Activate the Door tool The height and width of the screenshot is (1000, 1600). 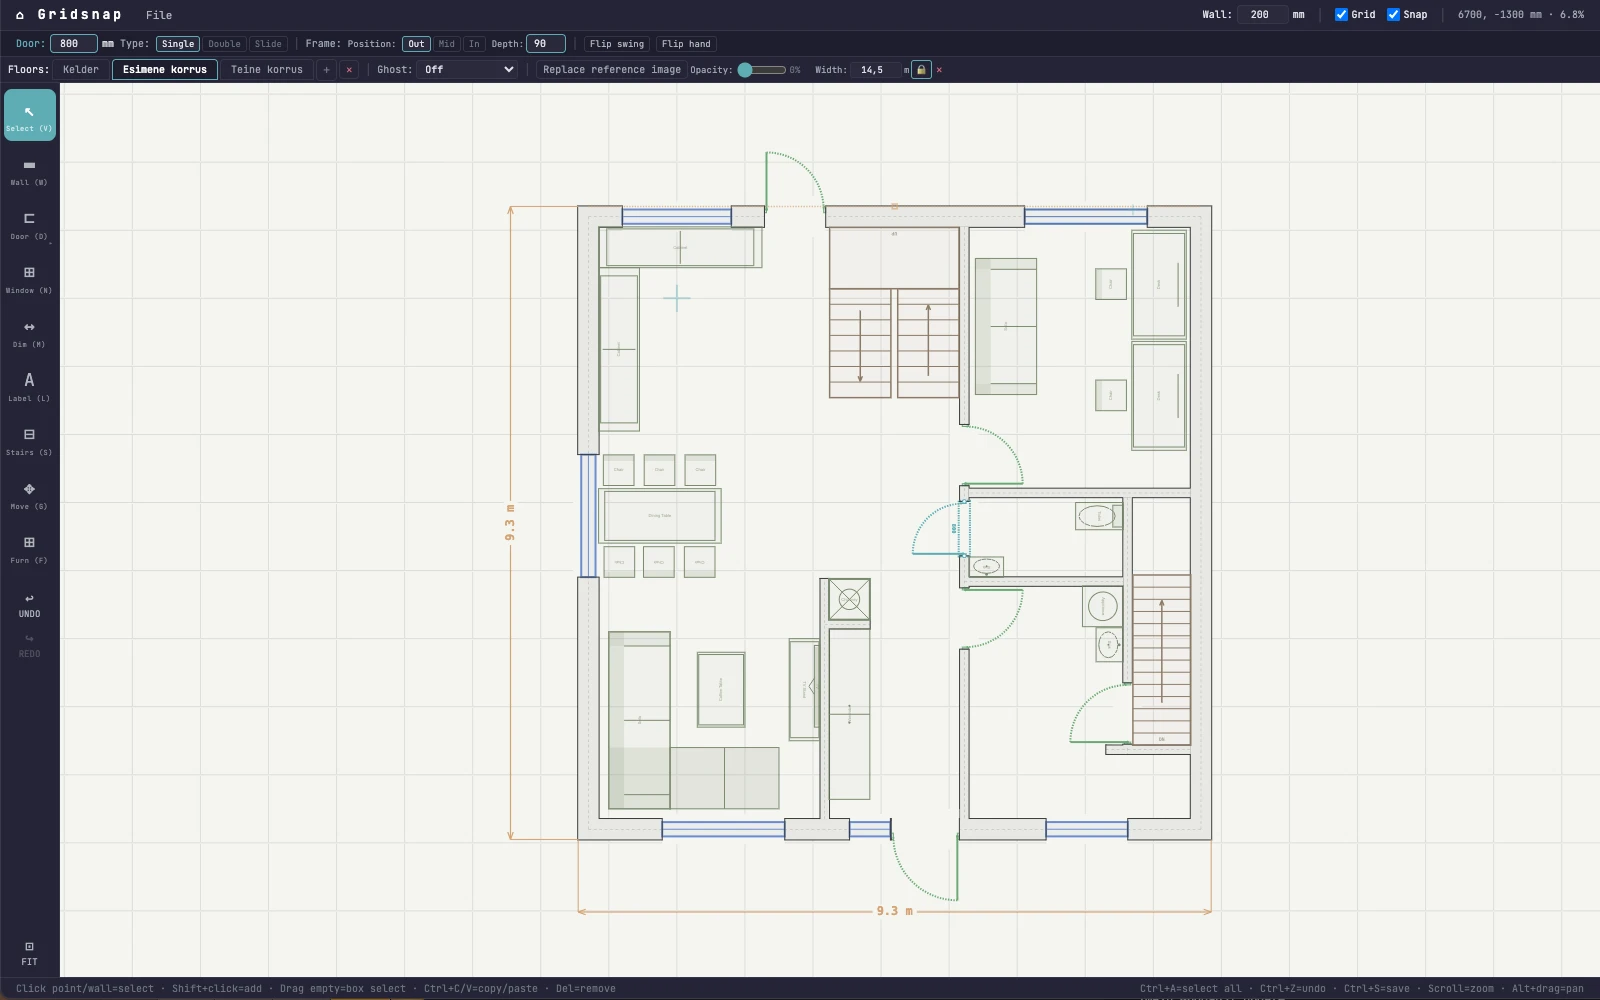tap(29, 226)
